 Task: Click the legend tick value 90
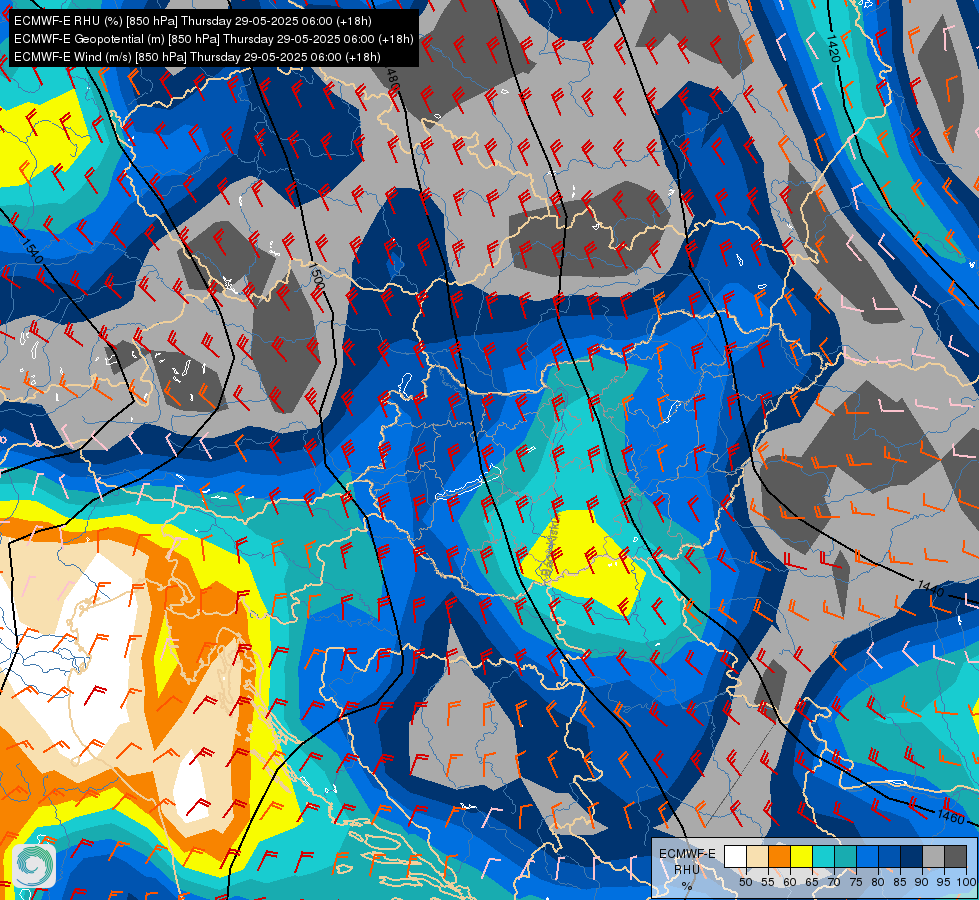tap(922, 882)
